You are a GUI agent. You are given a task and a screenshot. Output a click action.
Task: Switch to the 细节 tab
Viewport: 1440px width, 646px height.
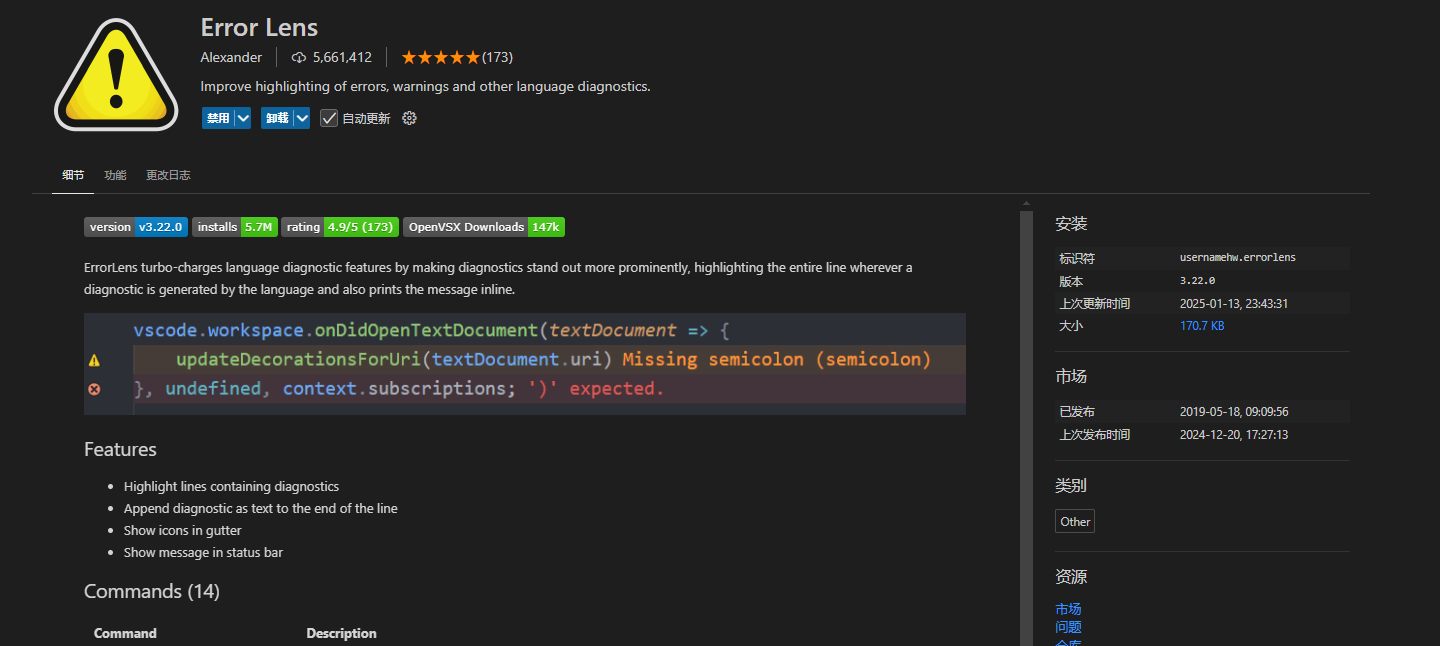(73, 175)
